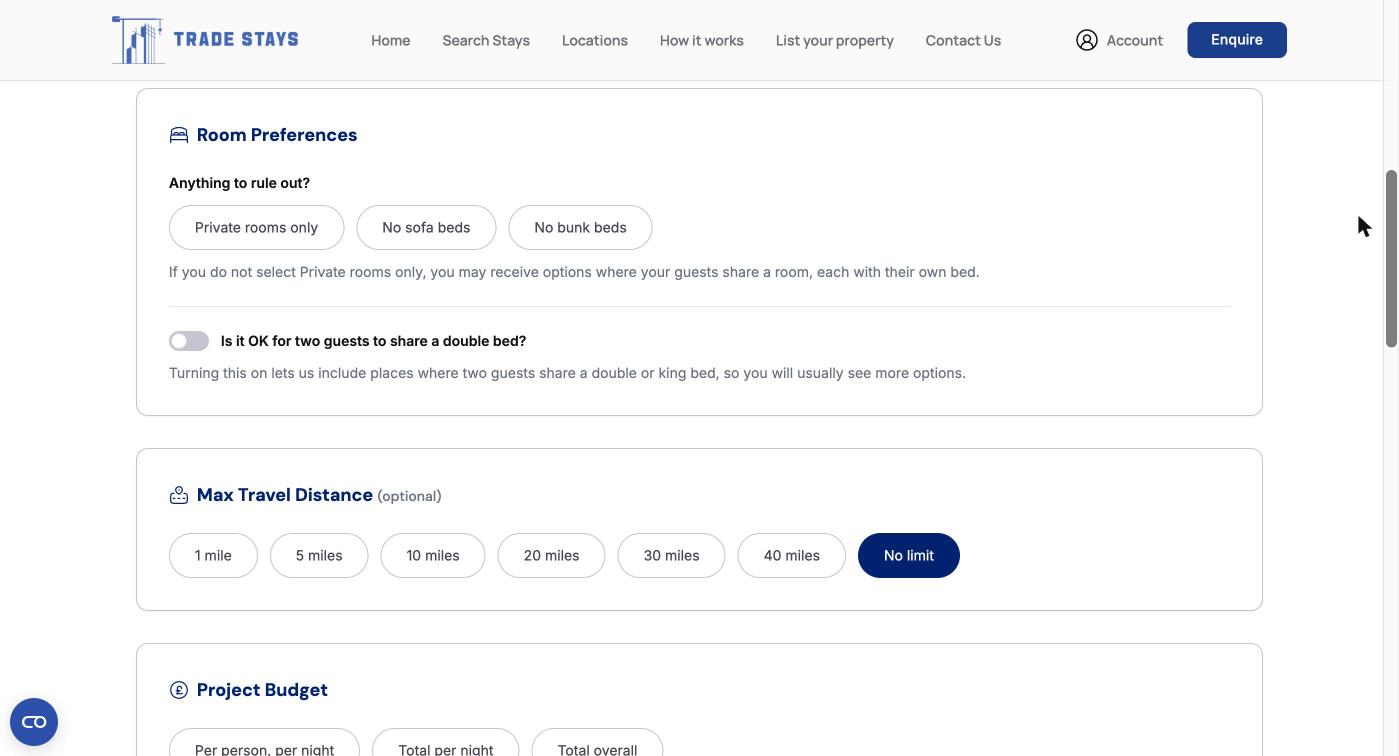The height and width of the screenshot is (756, 1399).
Task: Click the 'Anything to rule out?' label
Action: pyautogui.click(x=240, y=183)
